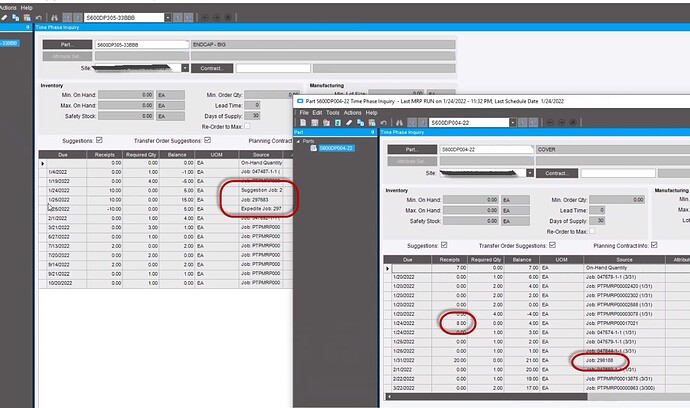This screenshot has width=690, height=408.
Task: Click Contract... button in front window
Action: [x=557, y=173]
